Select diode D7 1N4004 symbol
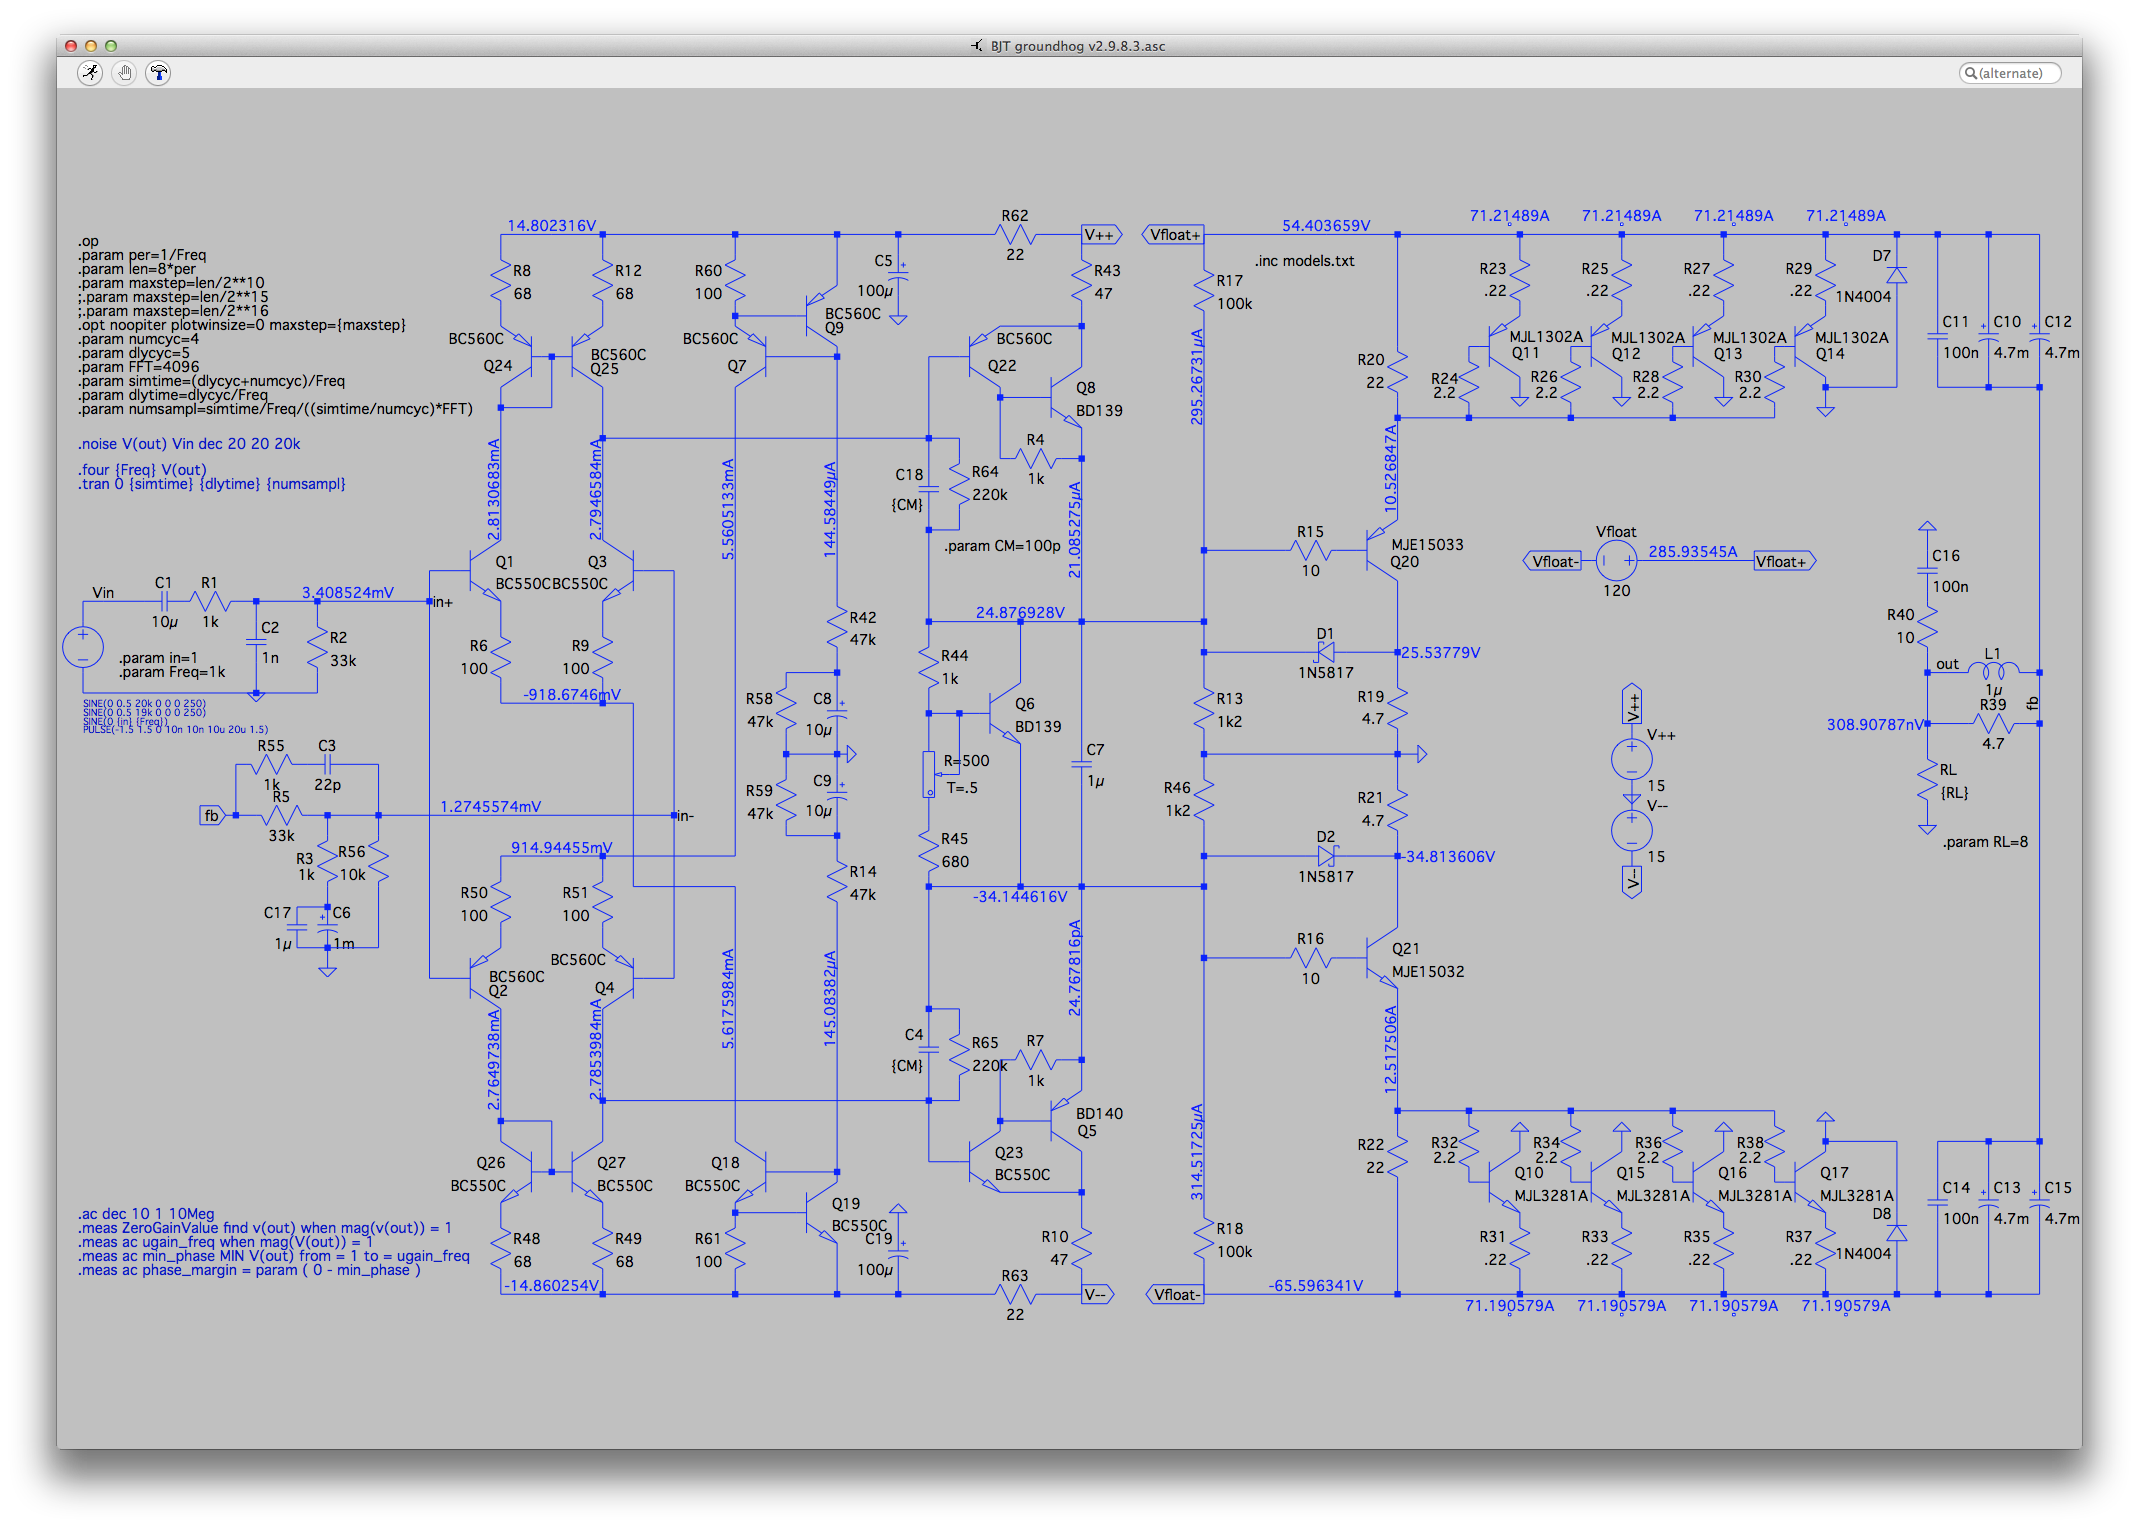Image resolution: width=2139 pixels, height=1528 pixels. pyautogui.click(x=1896, y=273)
